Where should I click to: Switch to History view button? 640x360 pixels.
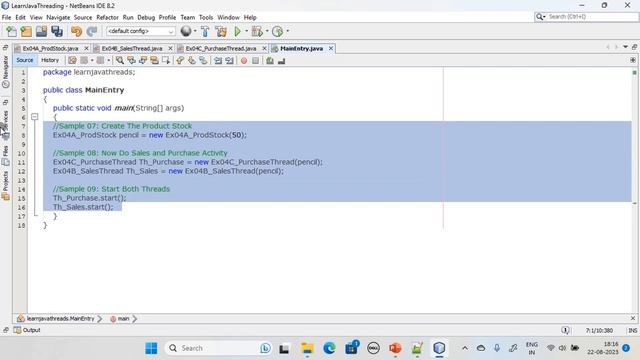[x=50, y=60]
